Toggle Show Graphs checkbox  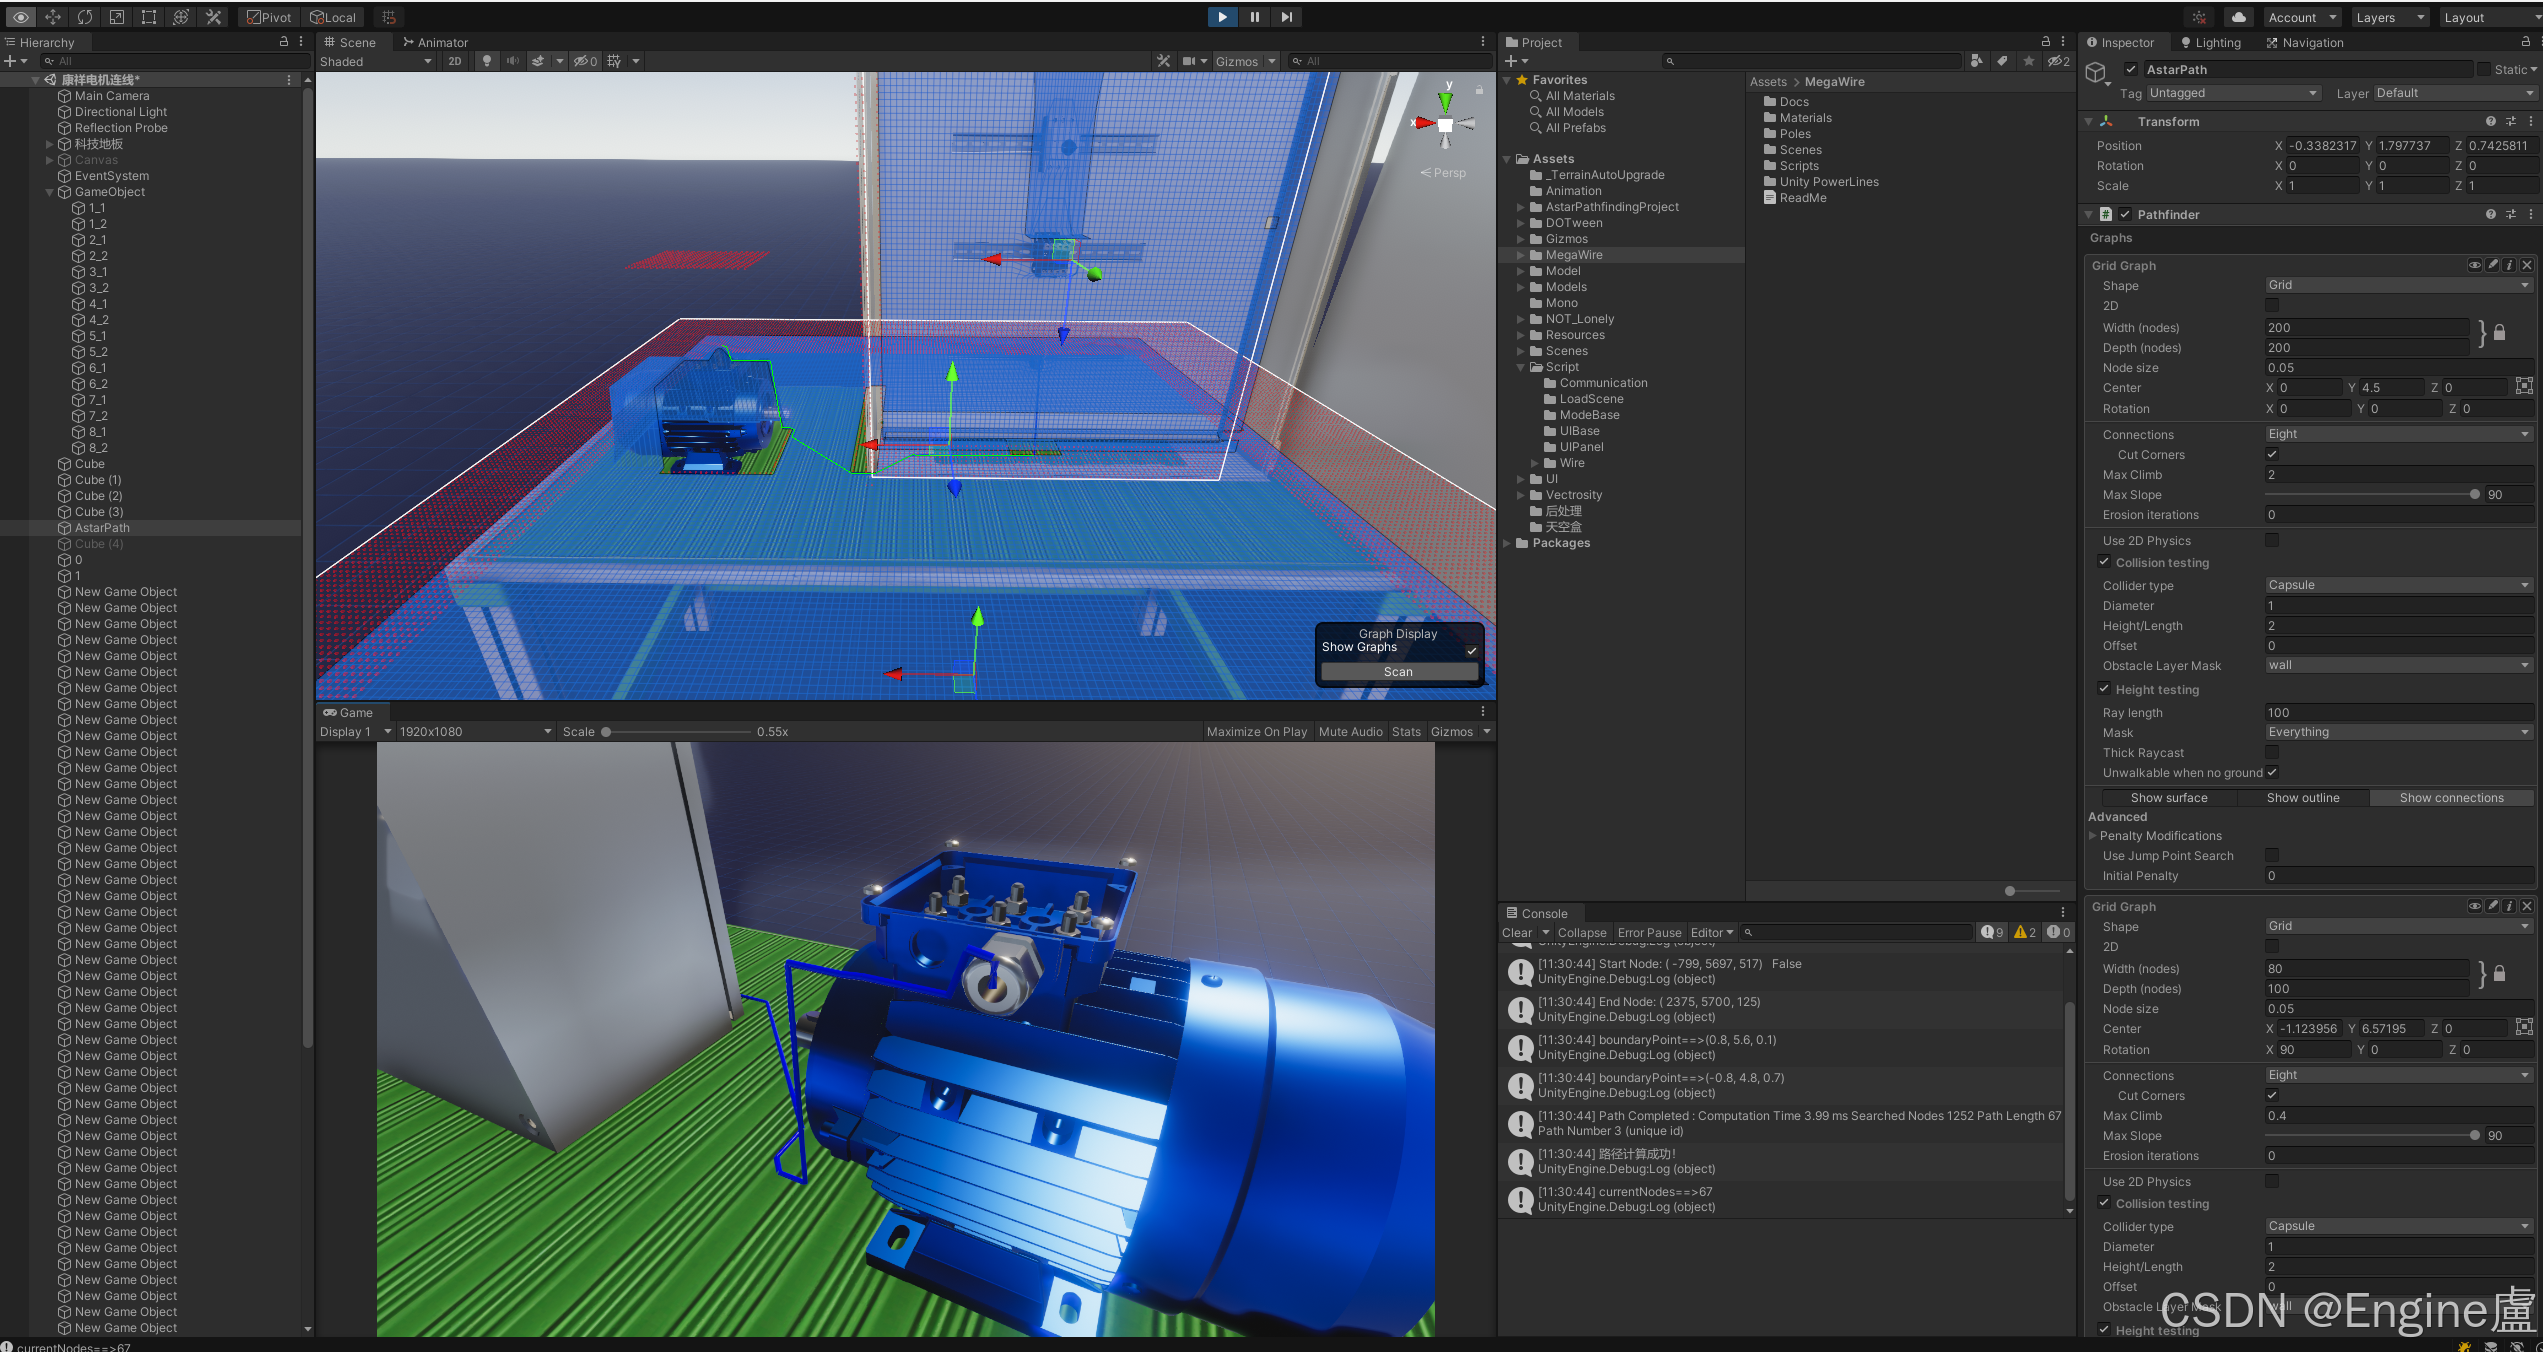tap(1471, 650)
